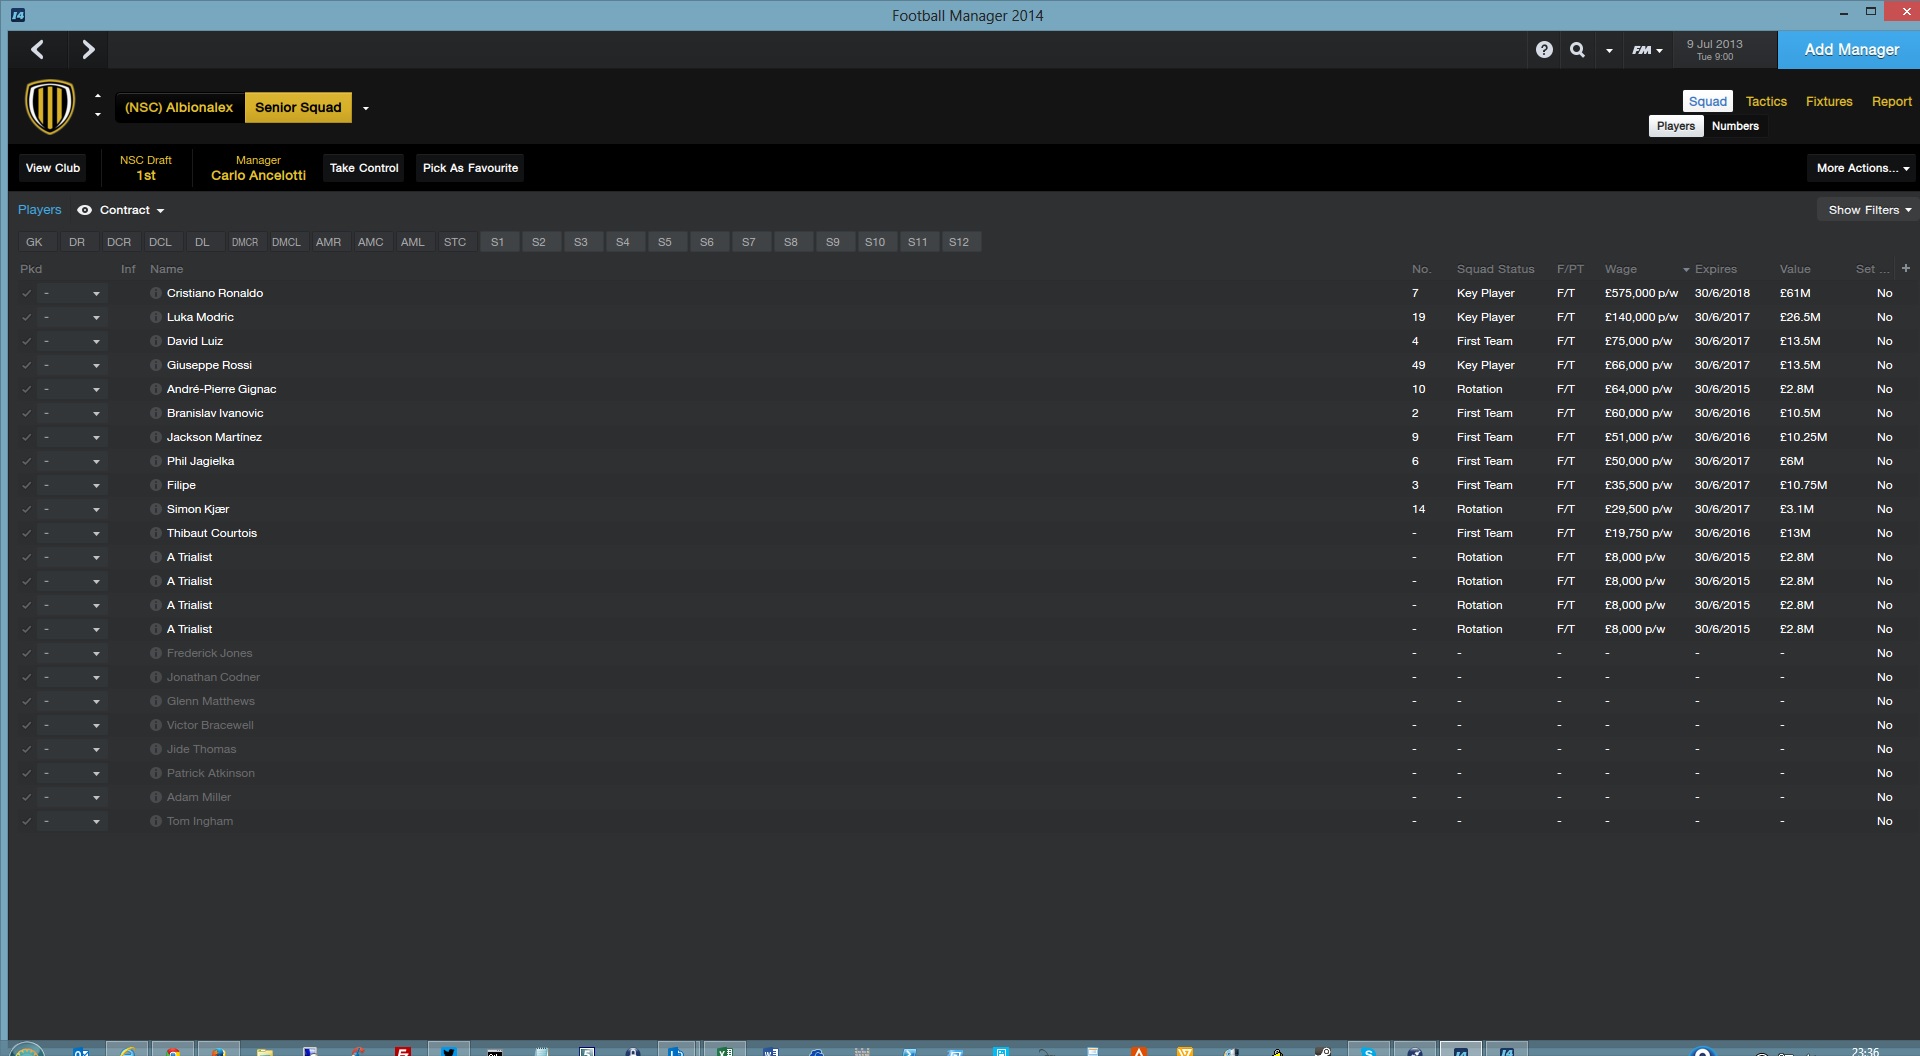Viewport: 1920px width, 1056px height.
Task: Open info icon for Tom Ingham
Action: [156, 821]
